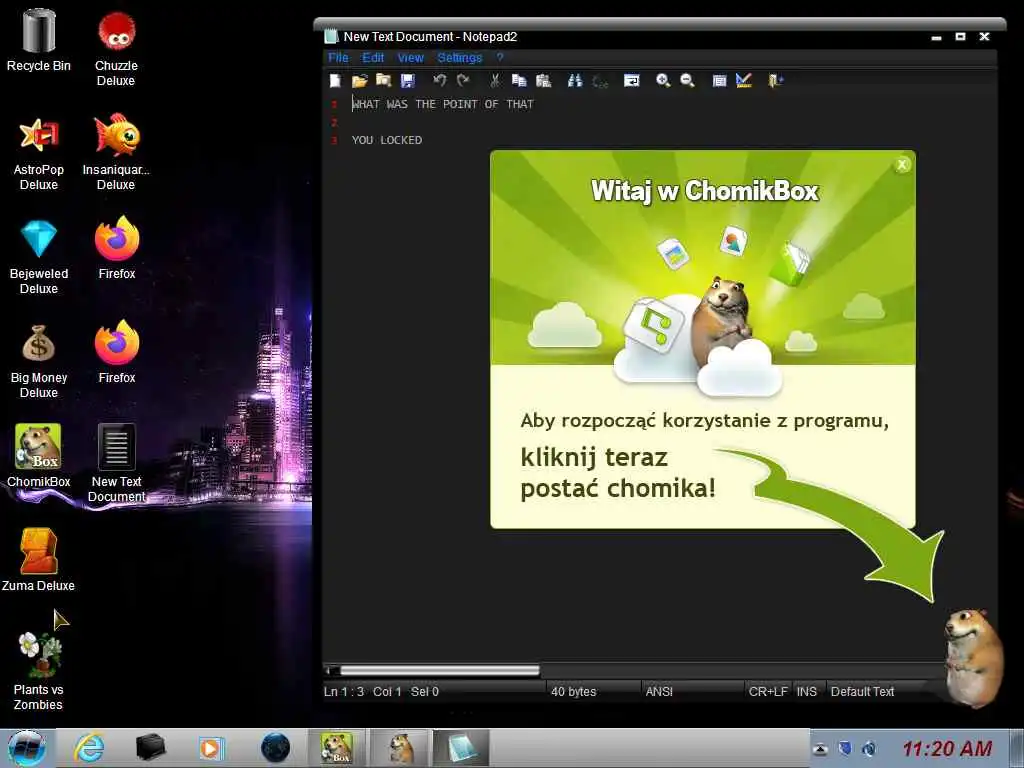Open the ? help menu in Notepad2
The height and width of the screenshot is (768, 1024).
(500, 57)
